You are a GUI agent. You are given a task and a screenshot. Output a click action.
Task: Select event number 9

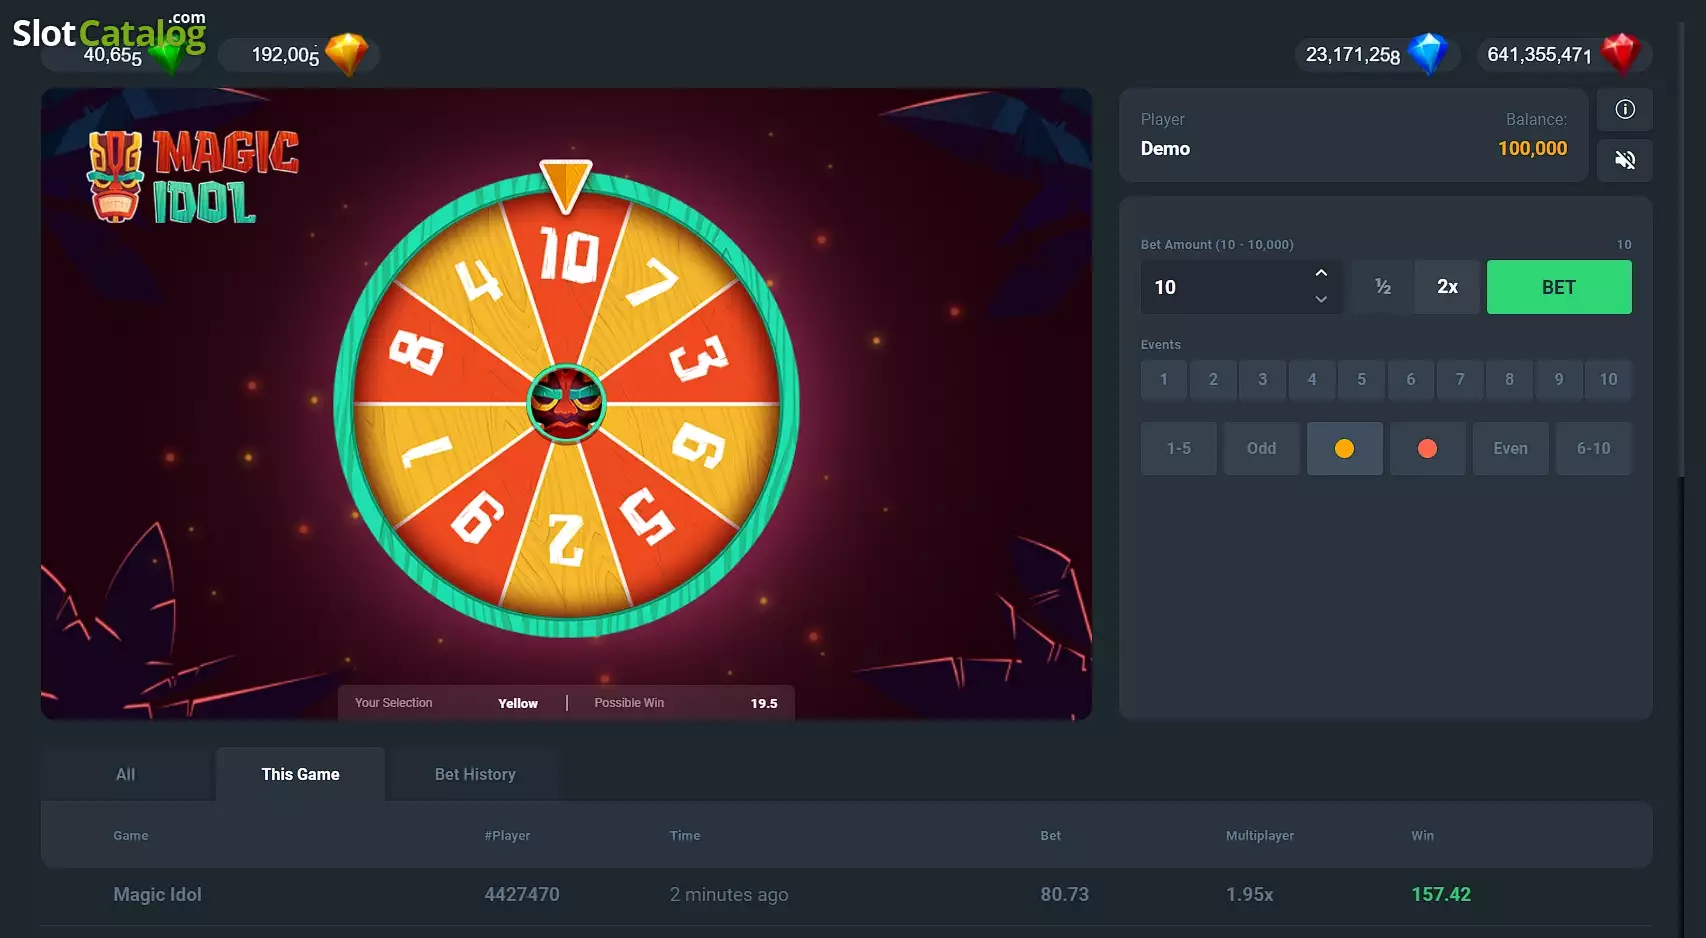1559,380
